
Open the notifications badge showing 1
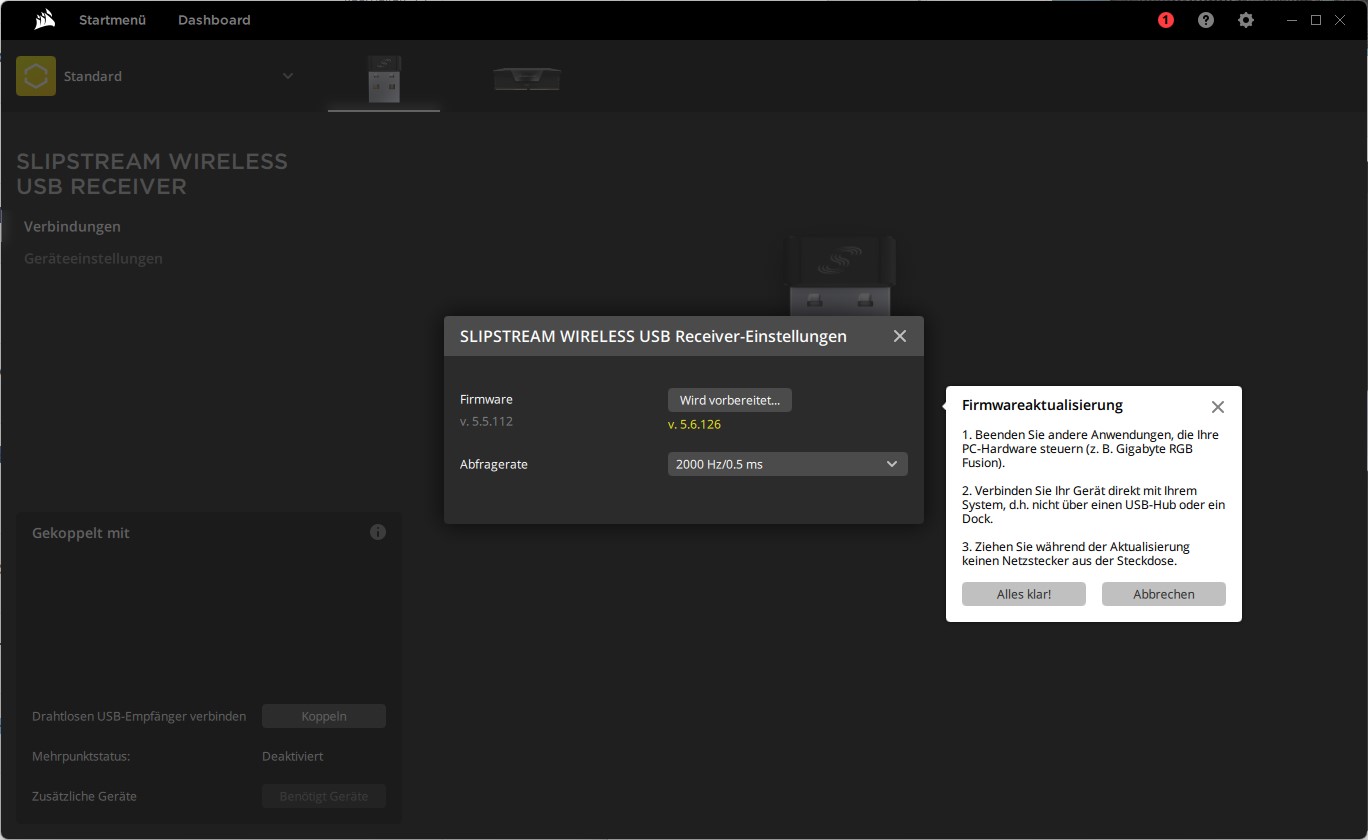[1165, 19]
